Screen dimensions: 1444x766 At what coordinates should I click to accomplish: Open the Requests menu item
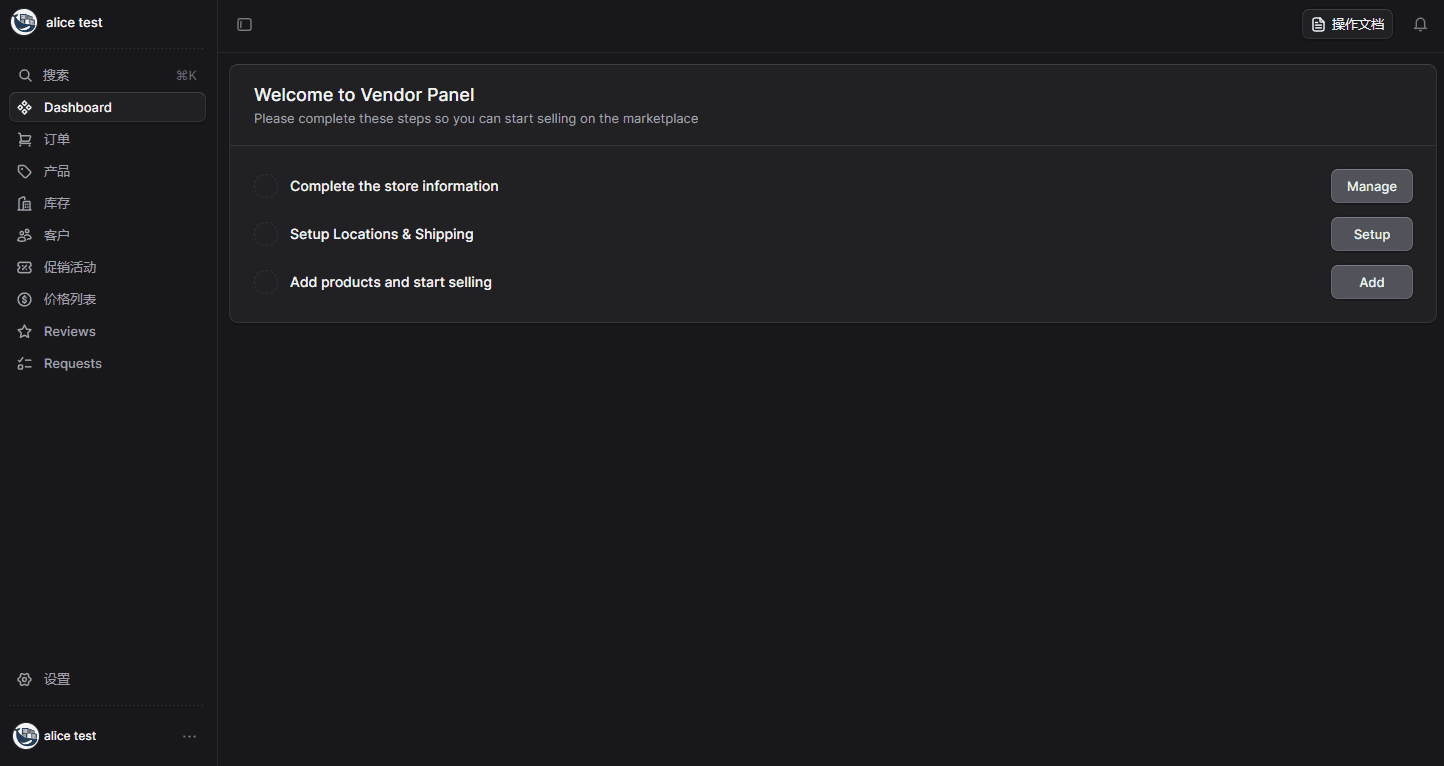[x=73, y=364]
